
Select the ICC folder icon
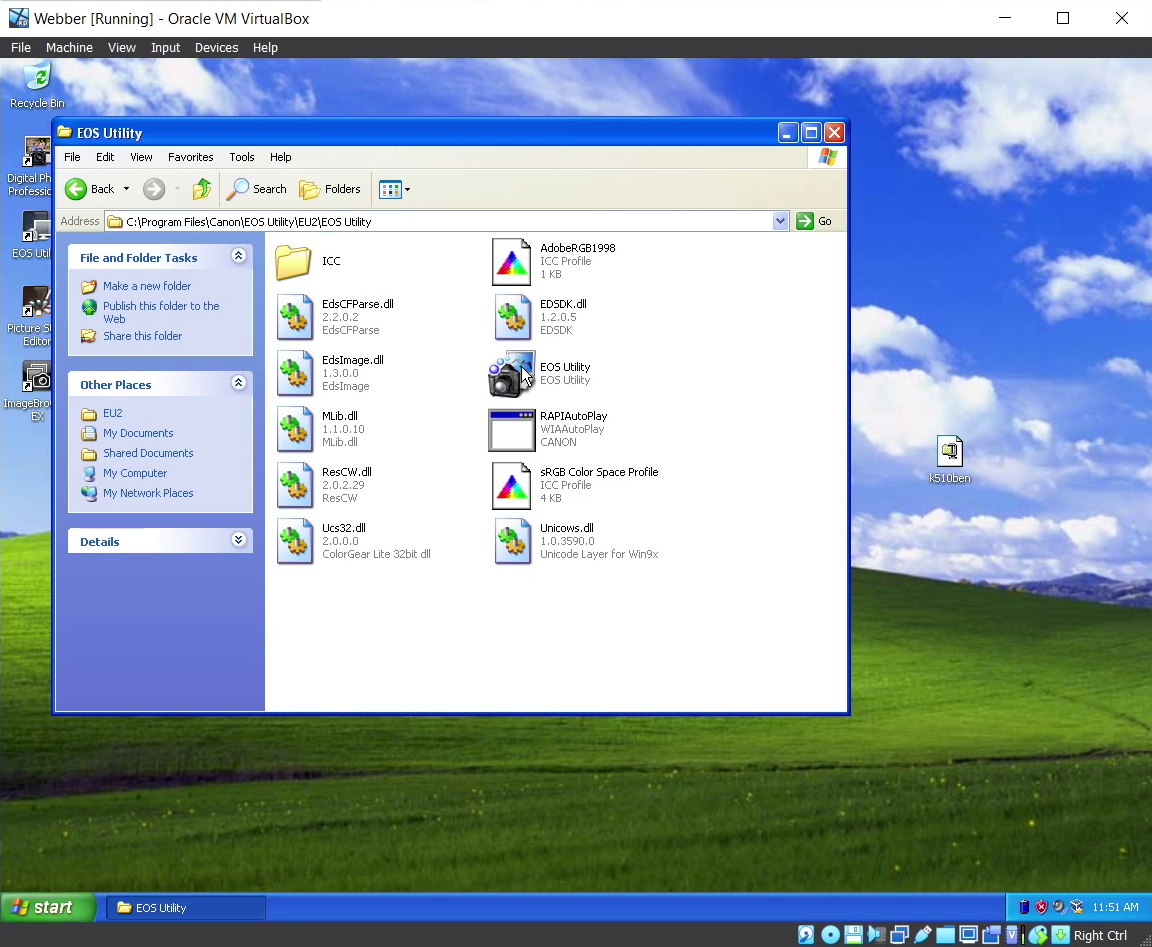coord(294,262)
